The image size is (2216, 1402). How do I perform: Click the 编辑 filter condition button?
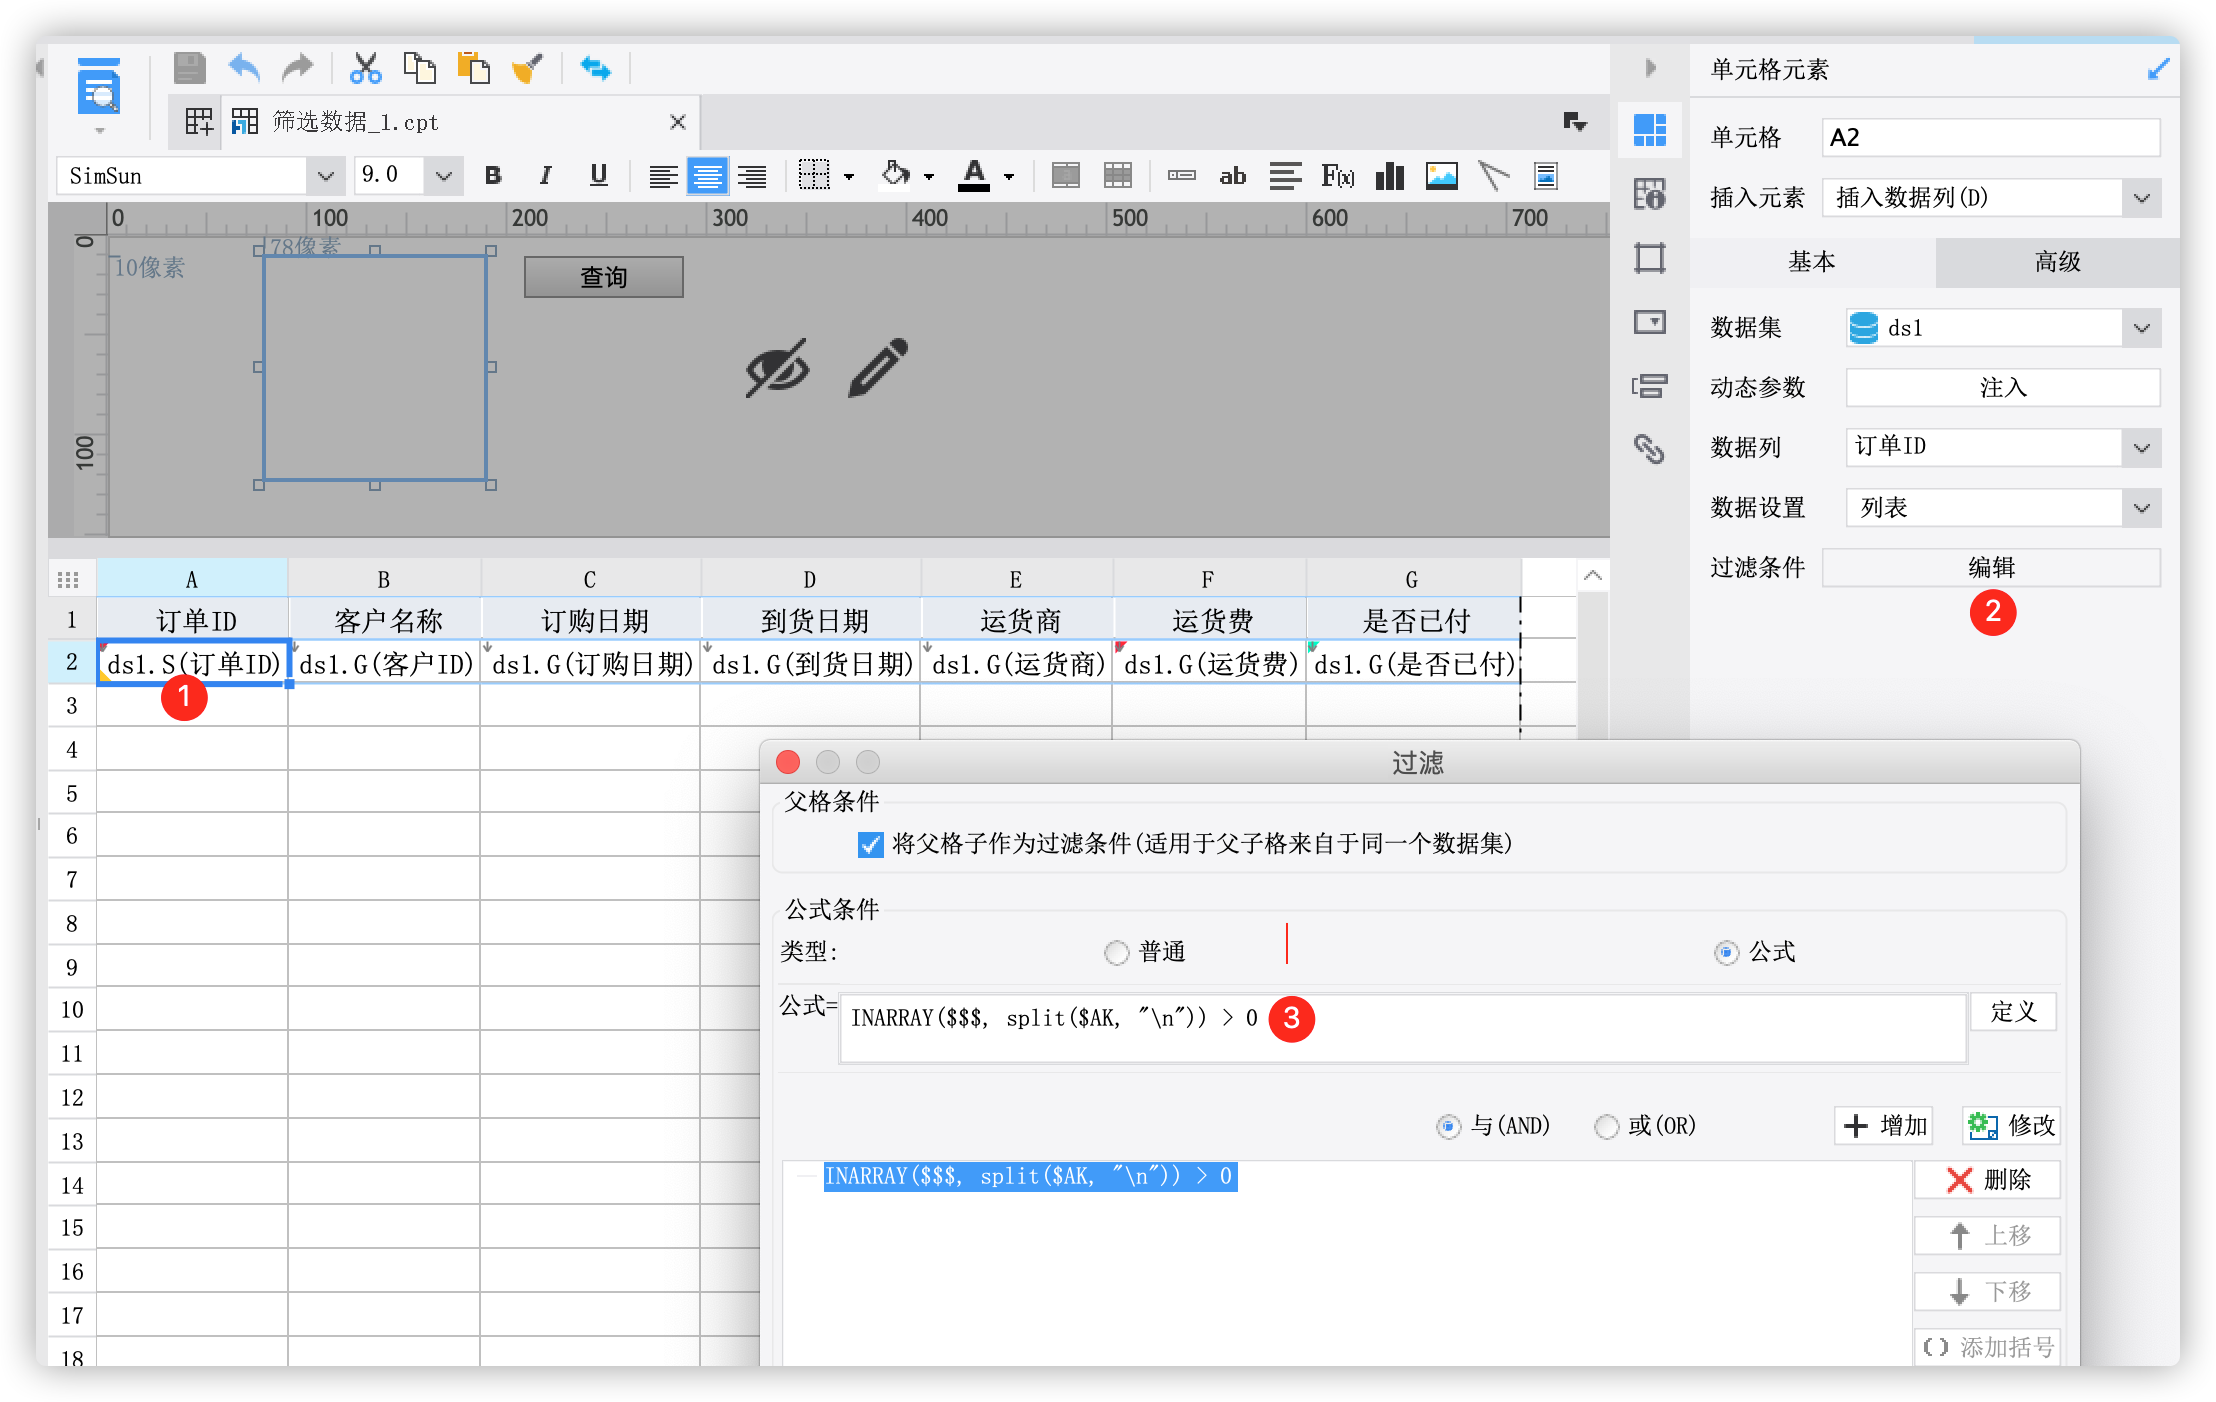point(1990,567)
